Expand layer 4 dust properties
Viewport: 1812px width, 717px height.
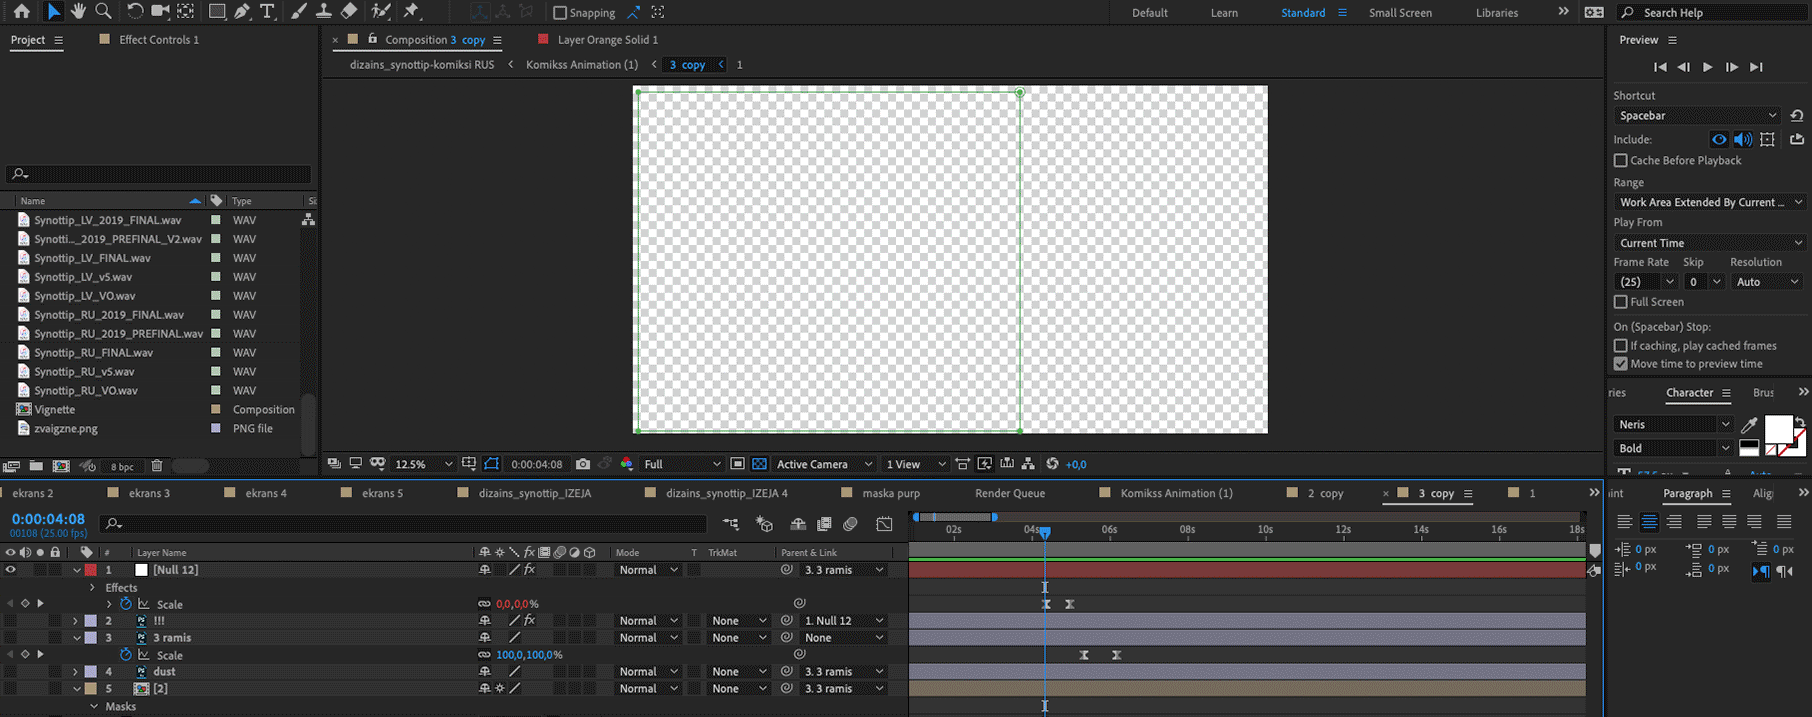coord(76,672)
